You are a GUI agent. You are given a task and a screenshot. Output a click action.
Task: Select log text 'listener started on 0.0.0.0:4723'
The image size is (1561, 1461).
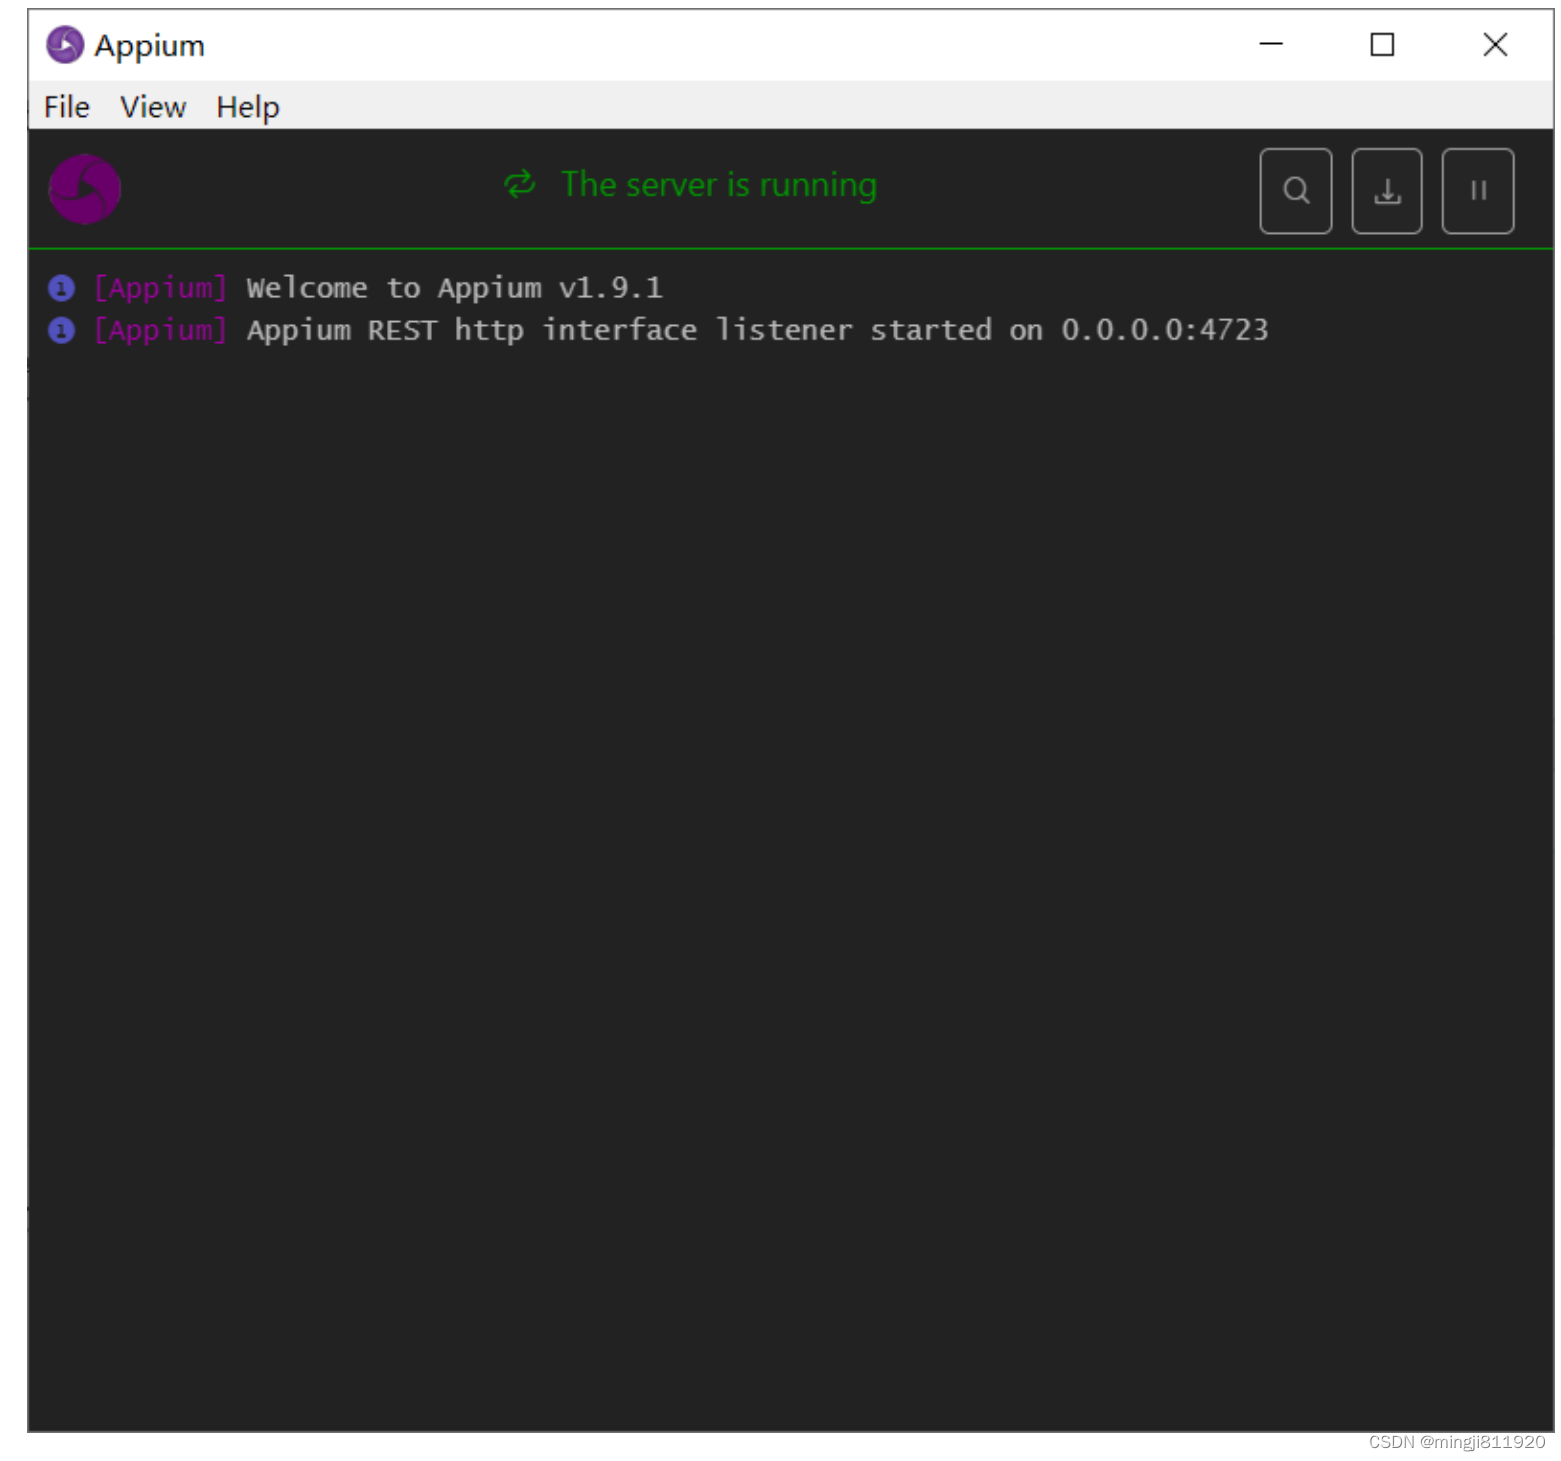[x=992, y=330]
